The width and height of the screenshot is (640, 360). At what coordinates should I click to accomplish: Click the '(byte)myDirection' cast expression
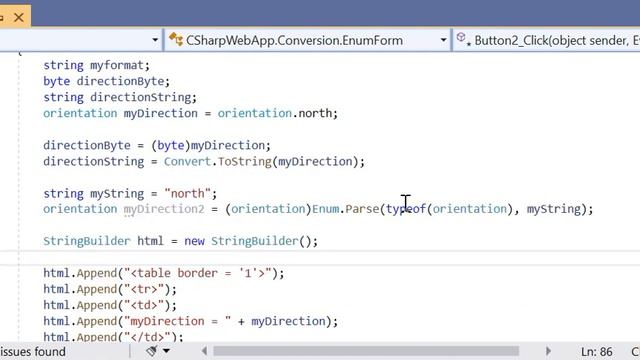pos(208,145)
